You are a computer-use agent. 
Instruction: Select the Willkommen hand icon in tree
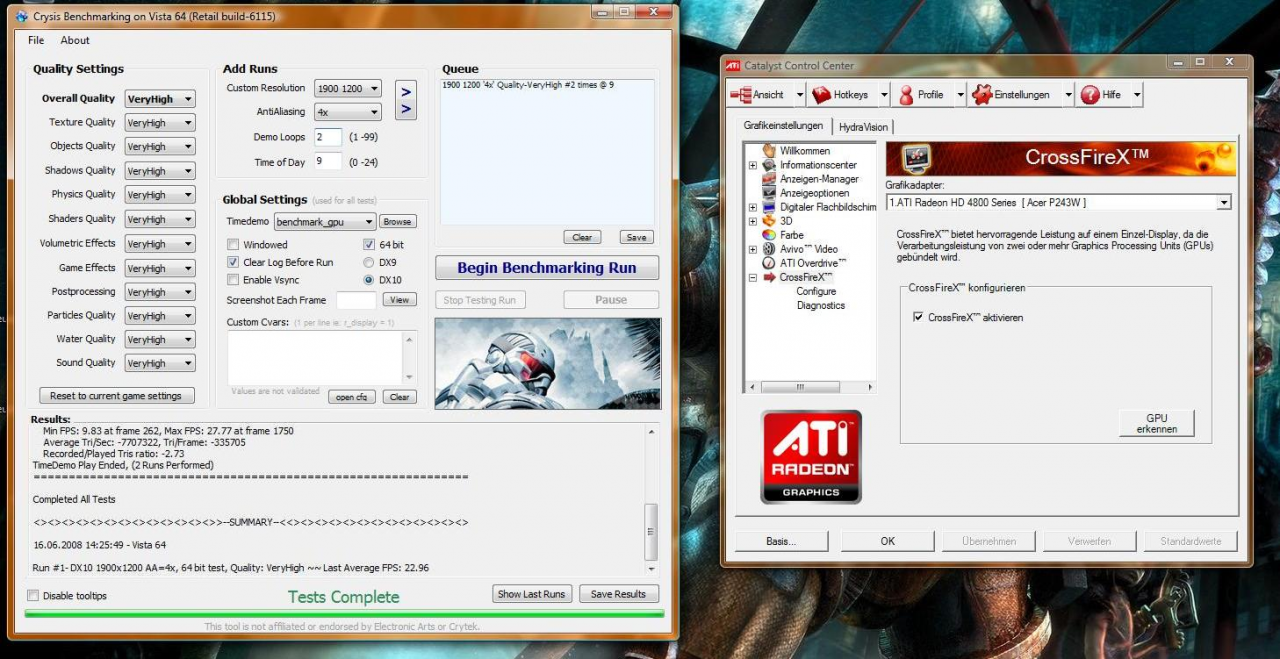coord(769,151)
